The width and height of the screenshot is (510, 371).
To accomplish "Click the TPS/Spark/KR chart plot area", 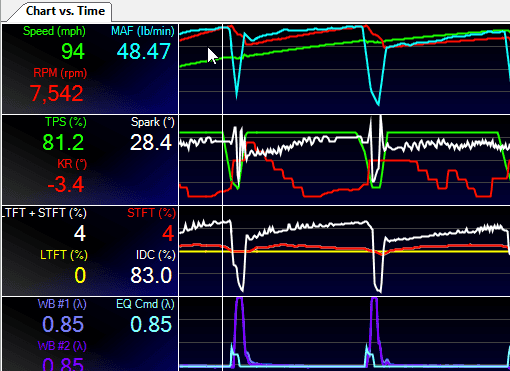I will click(344, 160).
